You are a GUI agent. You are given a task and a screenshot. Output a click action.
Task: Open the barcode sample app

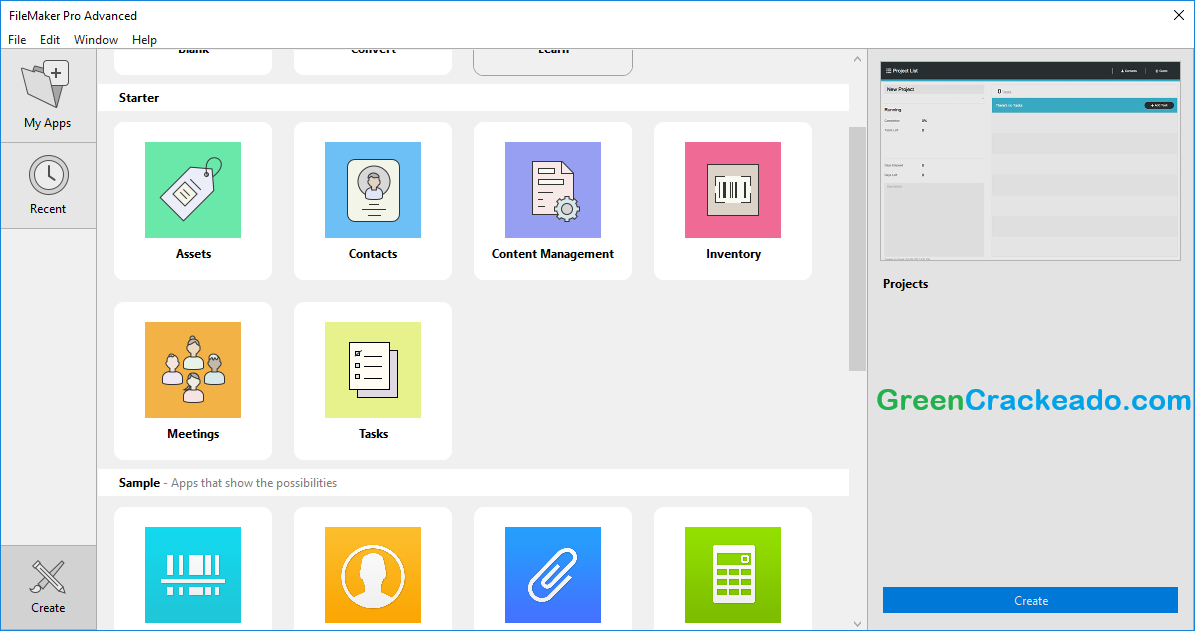[x=192, y=575]
